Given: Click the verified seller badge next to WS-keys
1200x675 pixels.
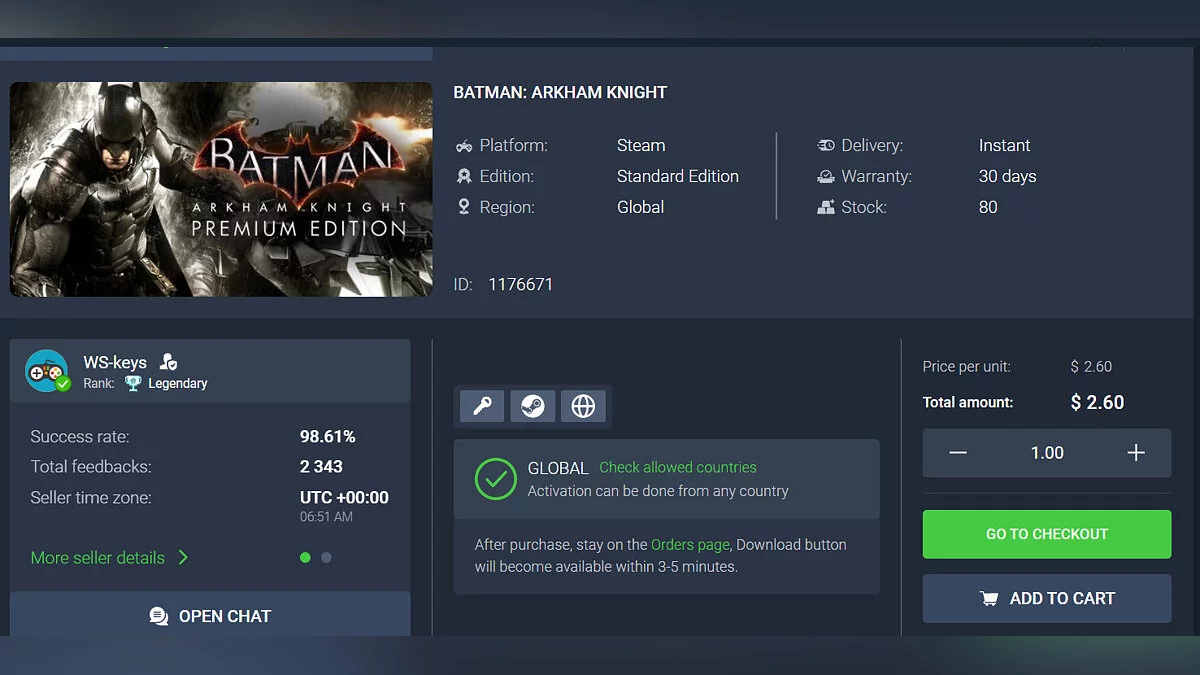Looking at the screenshot, I should [168, 362].
